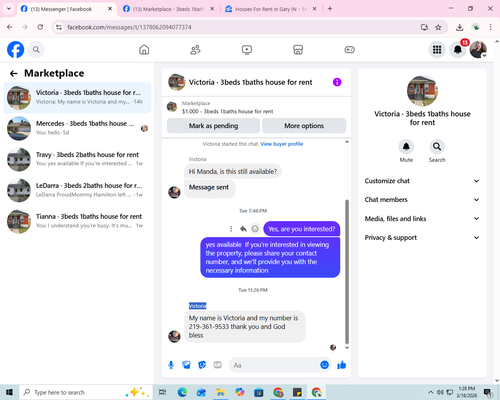Click the Windows Start button
The width and height of the screenshot is (500, 400).
[9, 392]
